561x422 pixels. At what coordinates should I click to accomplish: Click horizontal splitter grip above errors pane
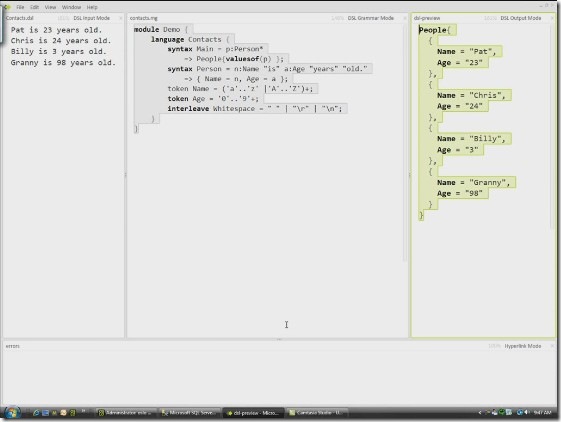click(279, 339)
